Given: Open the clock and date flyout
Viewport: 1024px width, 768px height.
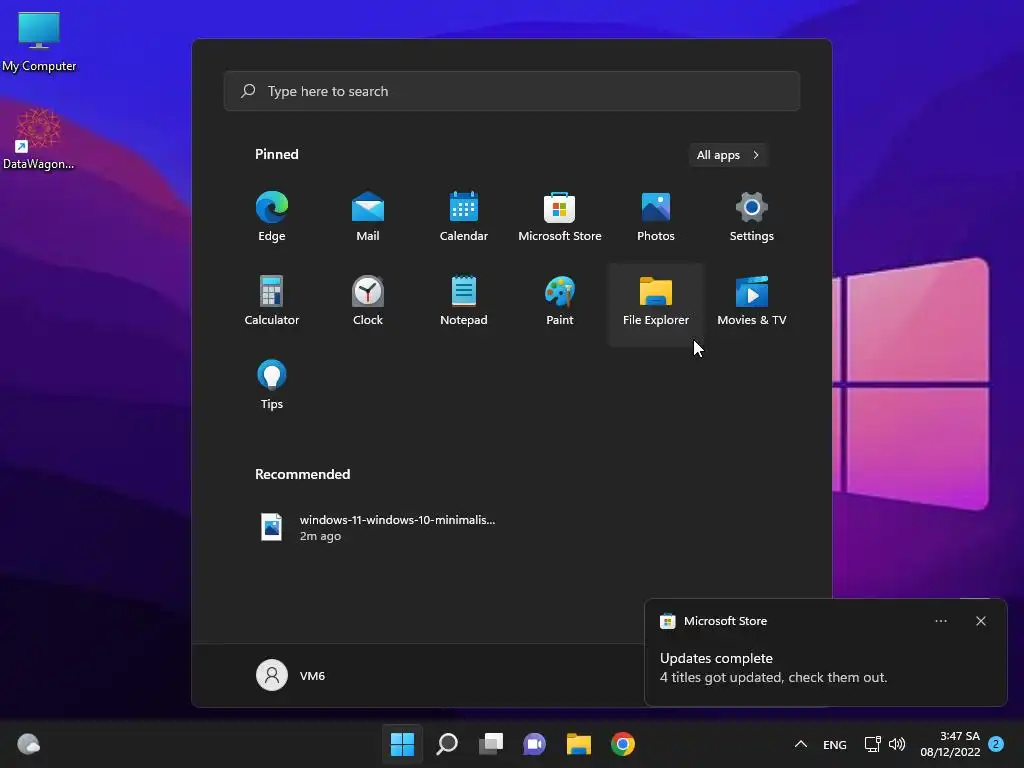Looking at the screenshot, I should 950,744.
